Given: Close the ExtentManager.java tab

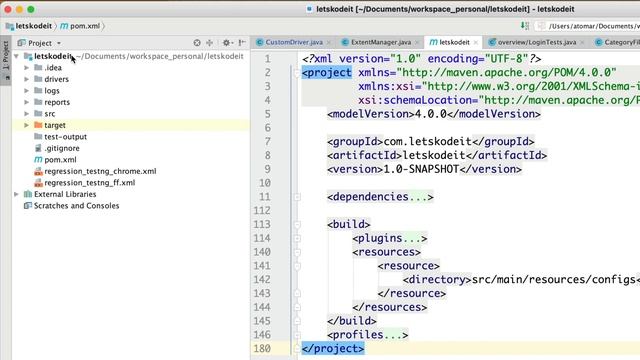Looking at the screenshot, I should click(417, 42).
